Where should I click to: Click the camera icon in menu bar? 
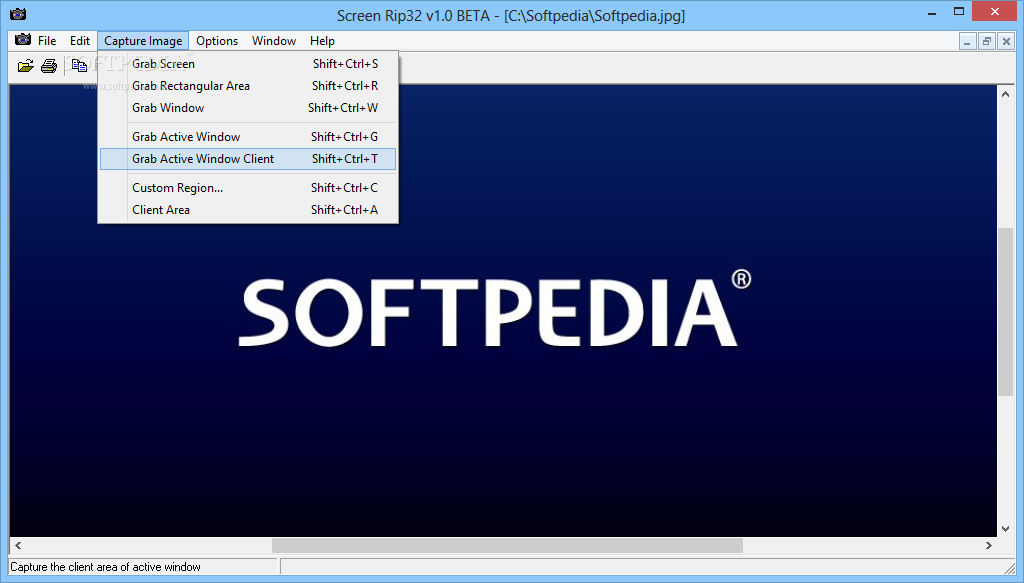(23, 40)
